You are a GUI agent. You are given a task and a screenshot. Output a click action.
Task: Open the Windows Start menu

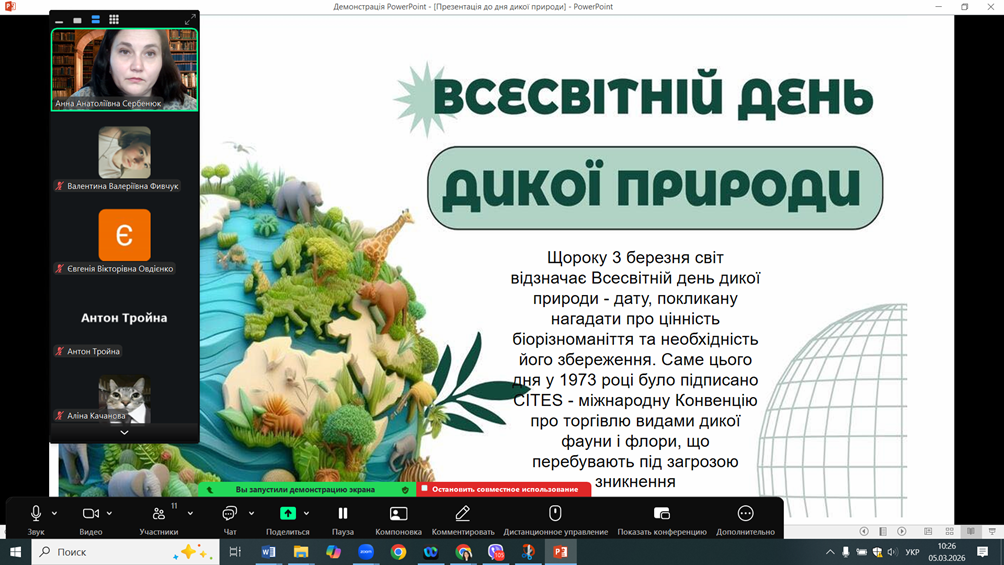pos(15,552)
